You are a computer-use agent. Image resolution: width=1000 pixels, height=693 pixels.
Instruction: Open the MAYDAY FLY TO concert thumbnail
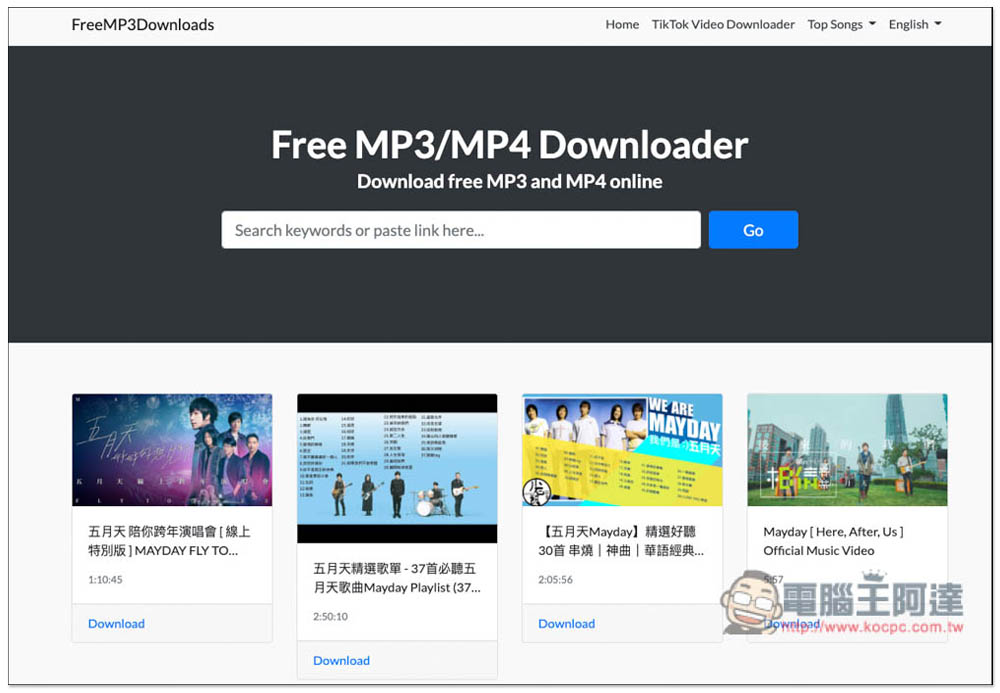[172, 450]
